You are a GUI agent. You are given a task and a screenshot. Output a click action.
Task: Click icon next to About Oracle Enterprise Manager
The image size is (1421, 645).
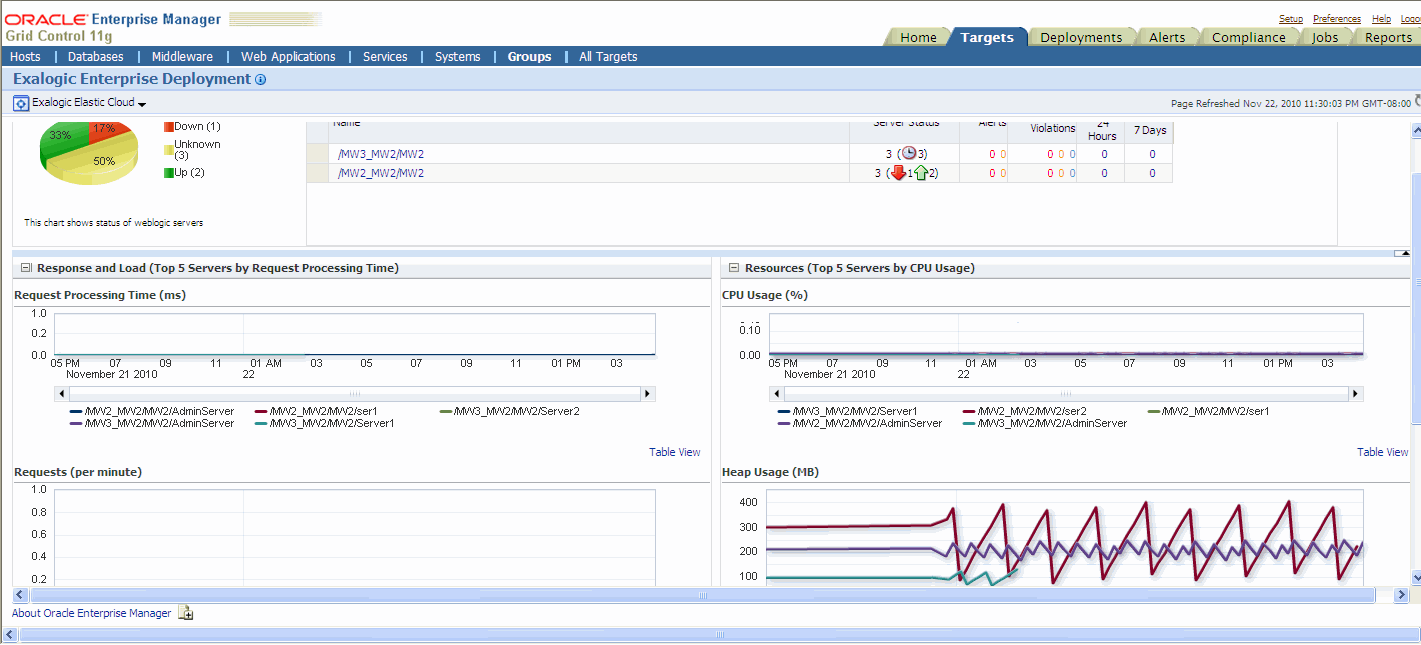click(186, 613)
